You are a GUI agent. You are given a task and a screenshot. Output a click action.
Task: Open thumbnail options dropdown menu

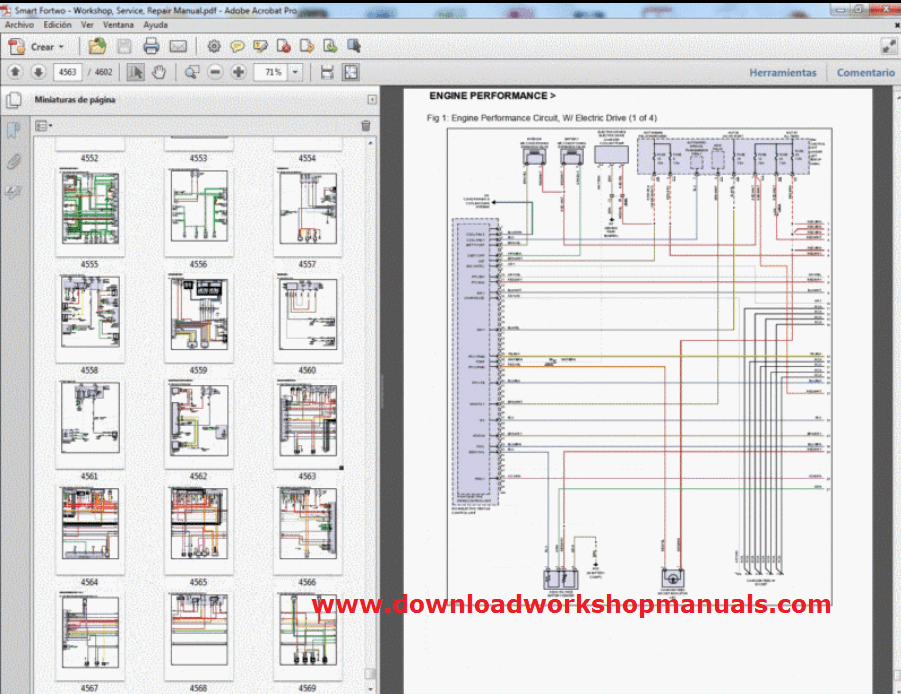pyautogui.click(x=44, y=125)
